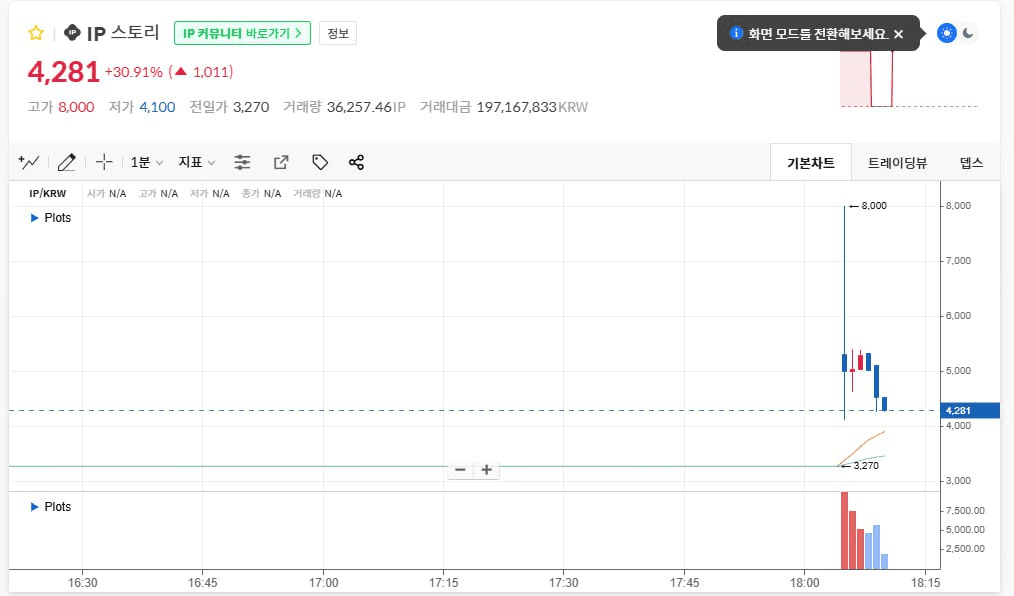
Task: Expand Plots in the volume pane
Action: point(50,507)
